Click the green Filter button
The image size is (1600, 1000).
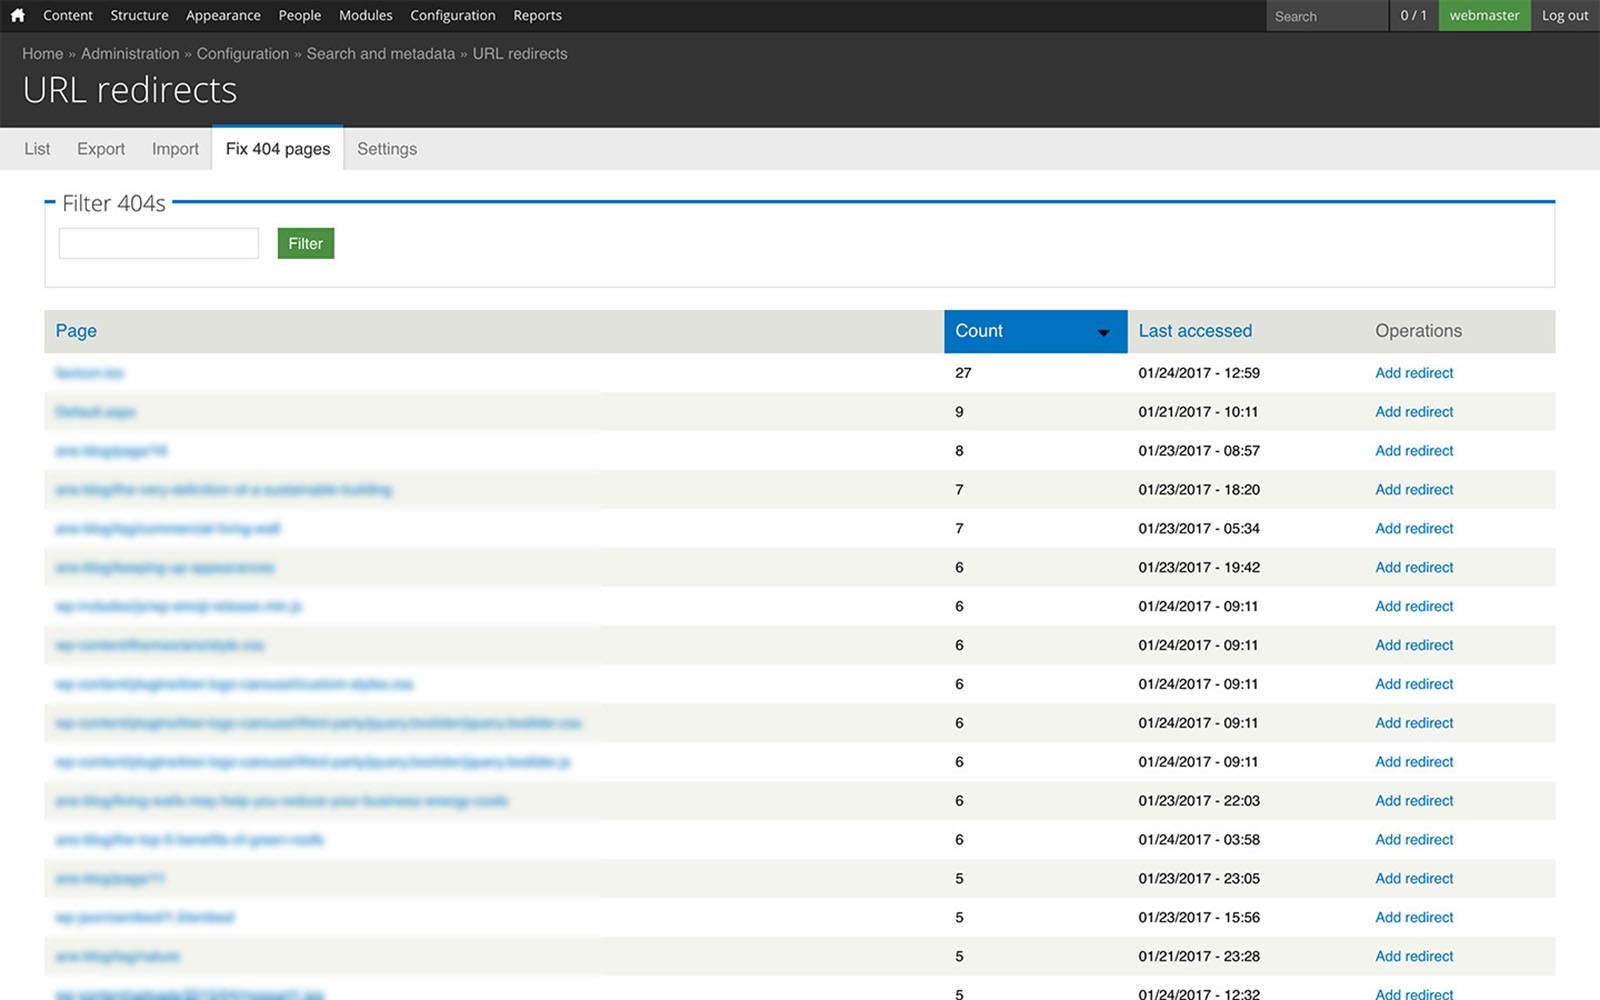306,243
